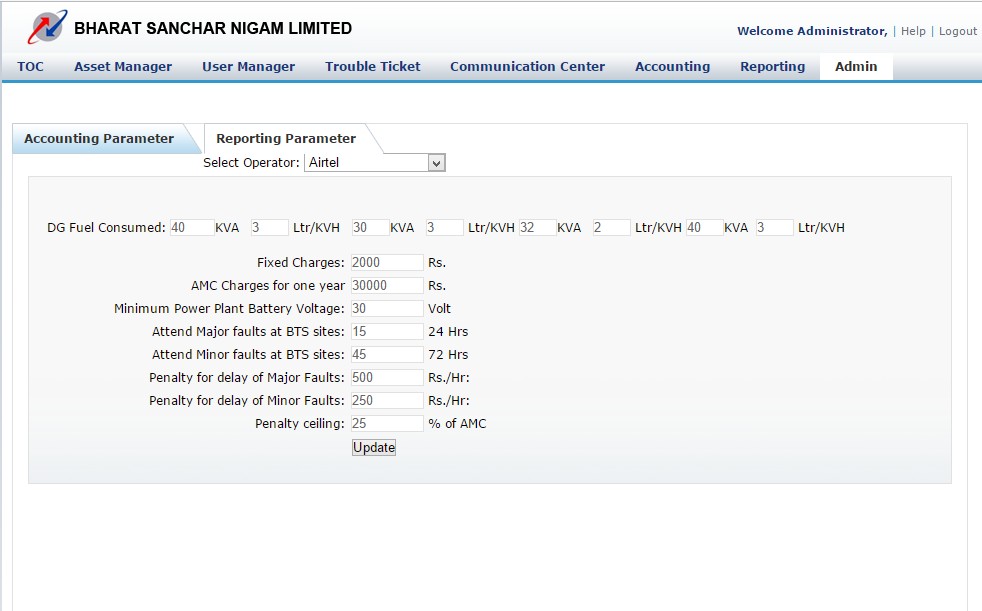Click the Logout link
Viewport: 982px width, 611px height.
(957, 31)
